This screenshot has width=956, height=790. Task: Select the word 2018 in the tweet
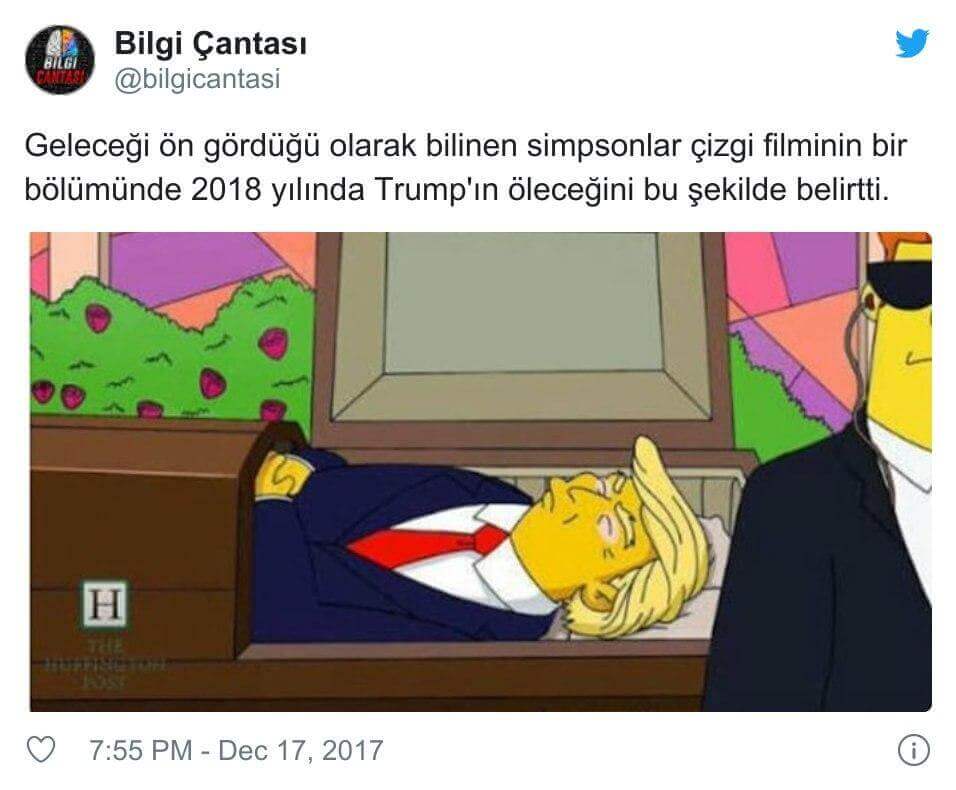pos(226,190)
